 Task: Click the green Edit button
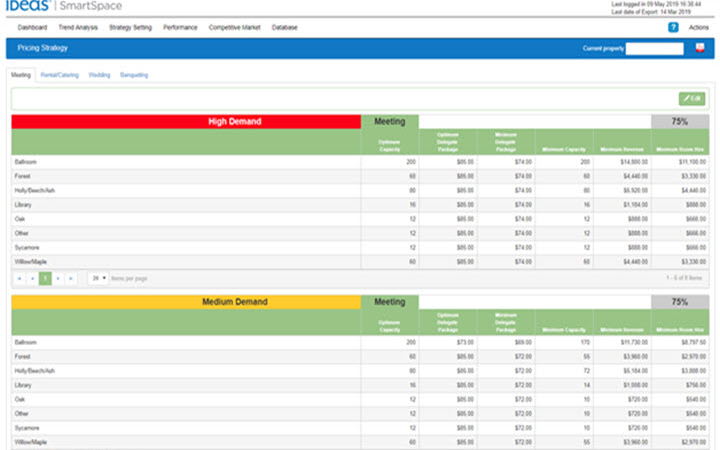(x=692, y=98)
